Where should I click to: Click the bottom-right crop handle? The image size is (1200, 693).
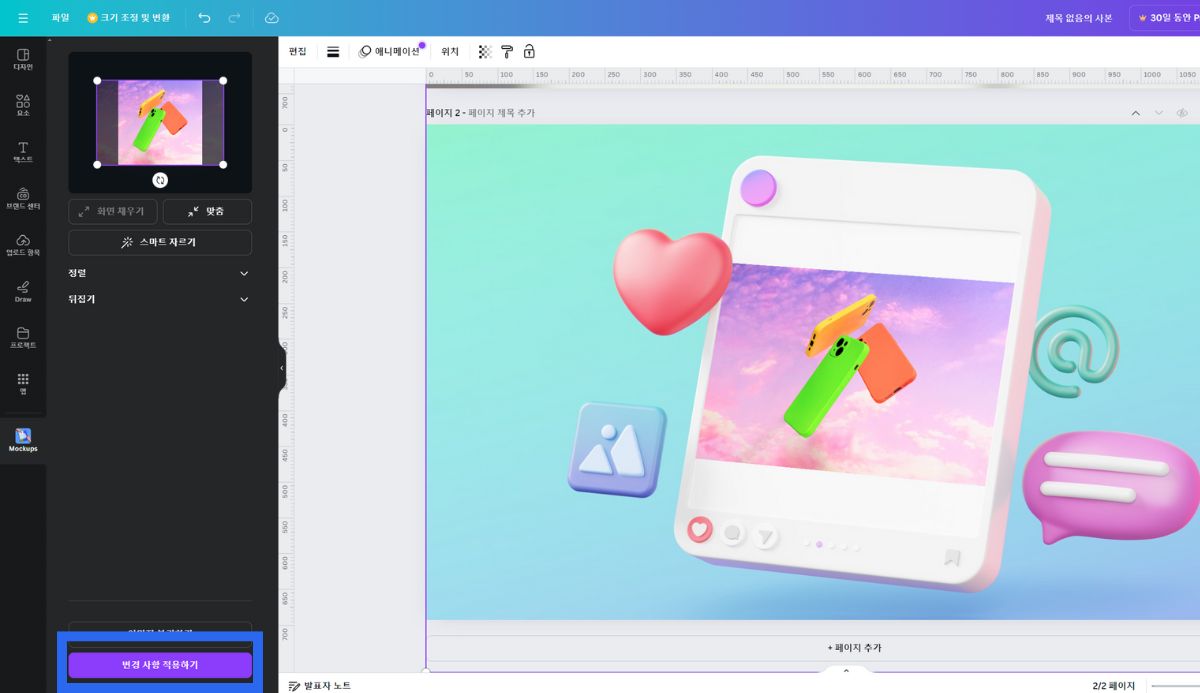pyautogui.click(x=223, y=165)
